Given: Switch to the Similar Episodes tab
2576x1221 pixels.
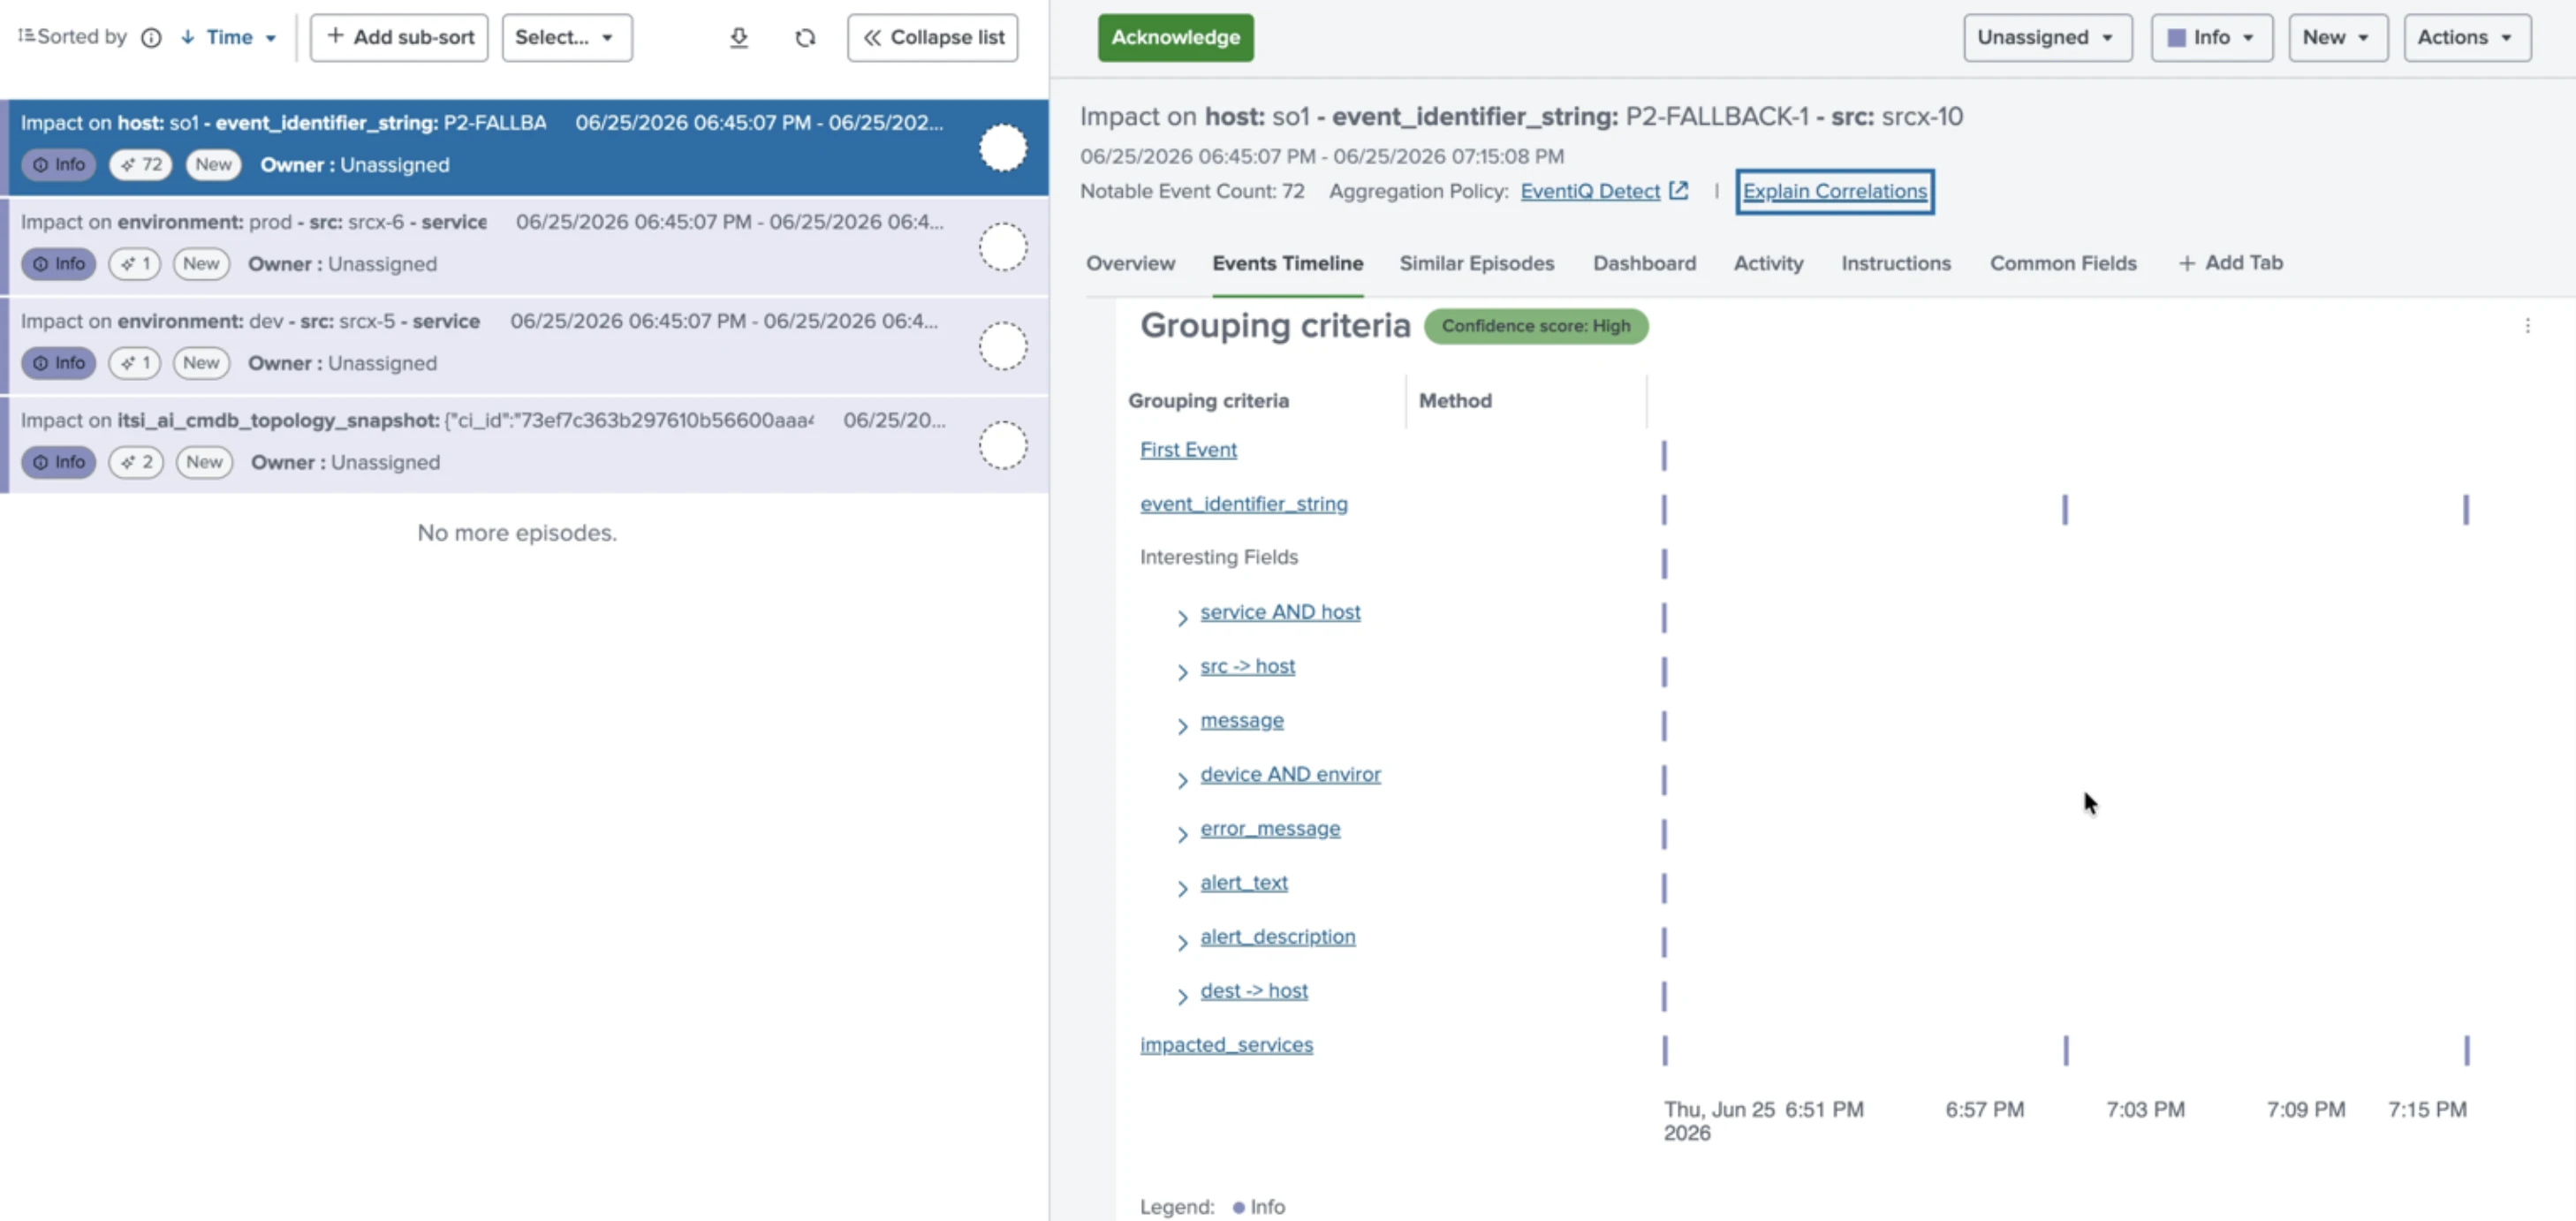Looking at the screenshot, I should (x=1476, y=263).
